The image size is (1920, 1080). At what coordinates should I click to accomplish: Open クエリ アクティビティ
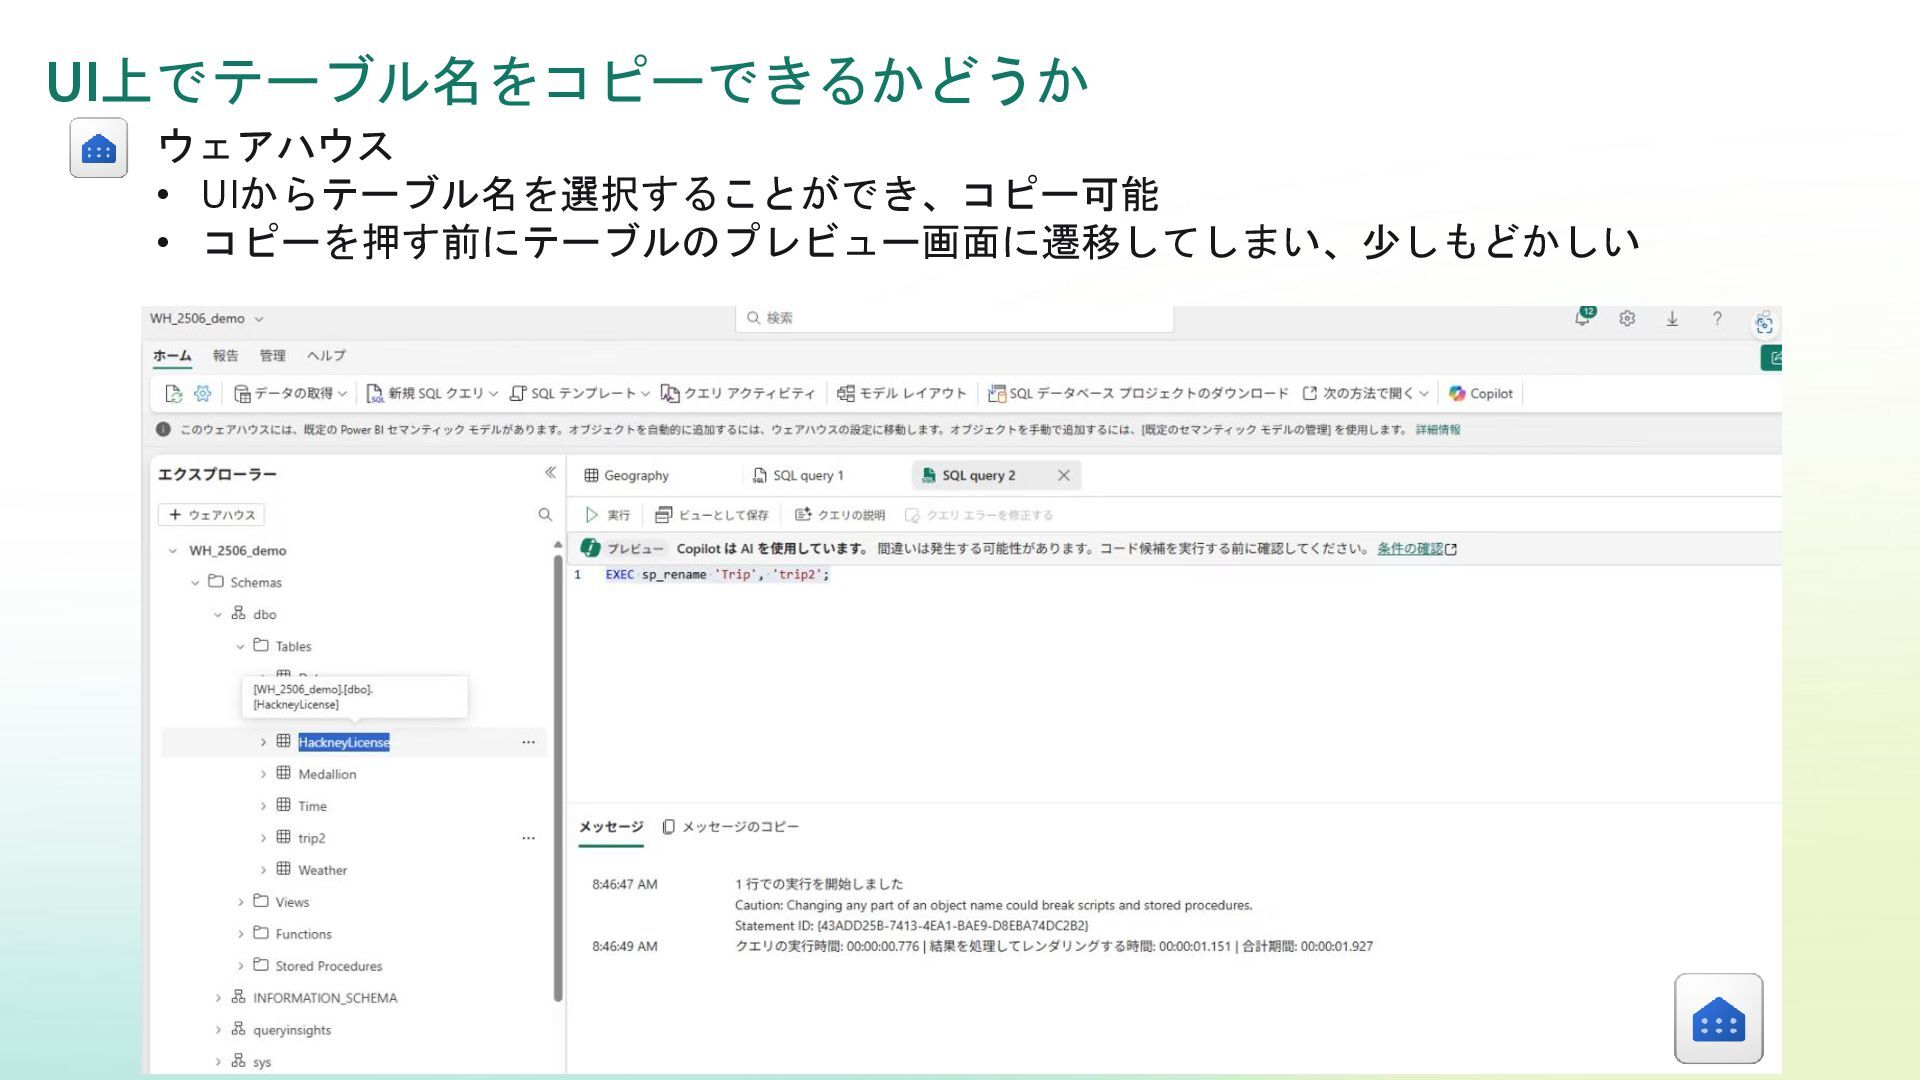click(738, 394)
